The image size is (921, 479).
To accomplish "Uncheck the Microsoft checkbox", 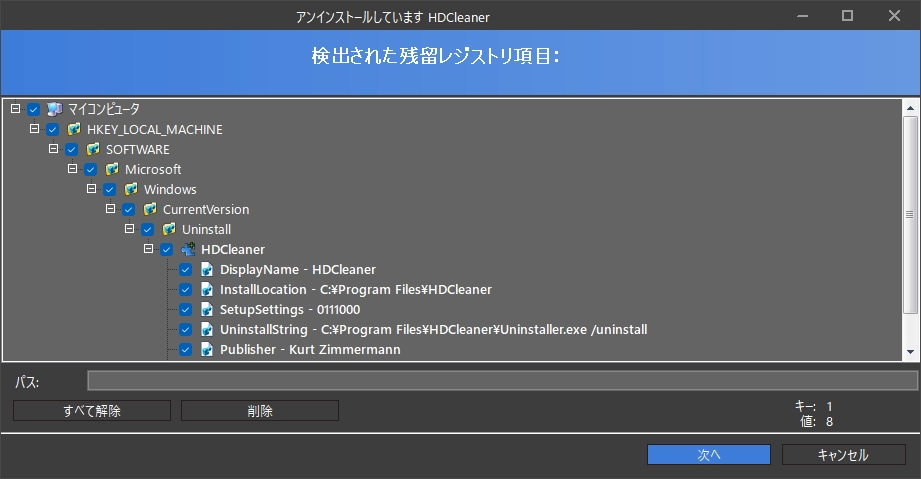I will 90,169.
